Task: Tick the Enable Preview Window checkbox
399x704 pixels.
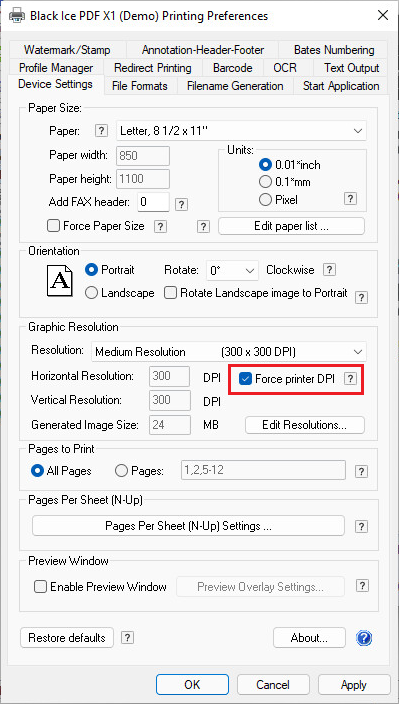Action: tap(40, 587)
